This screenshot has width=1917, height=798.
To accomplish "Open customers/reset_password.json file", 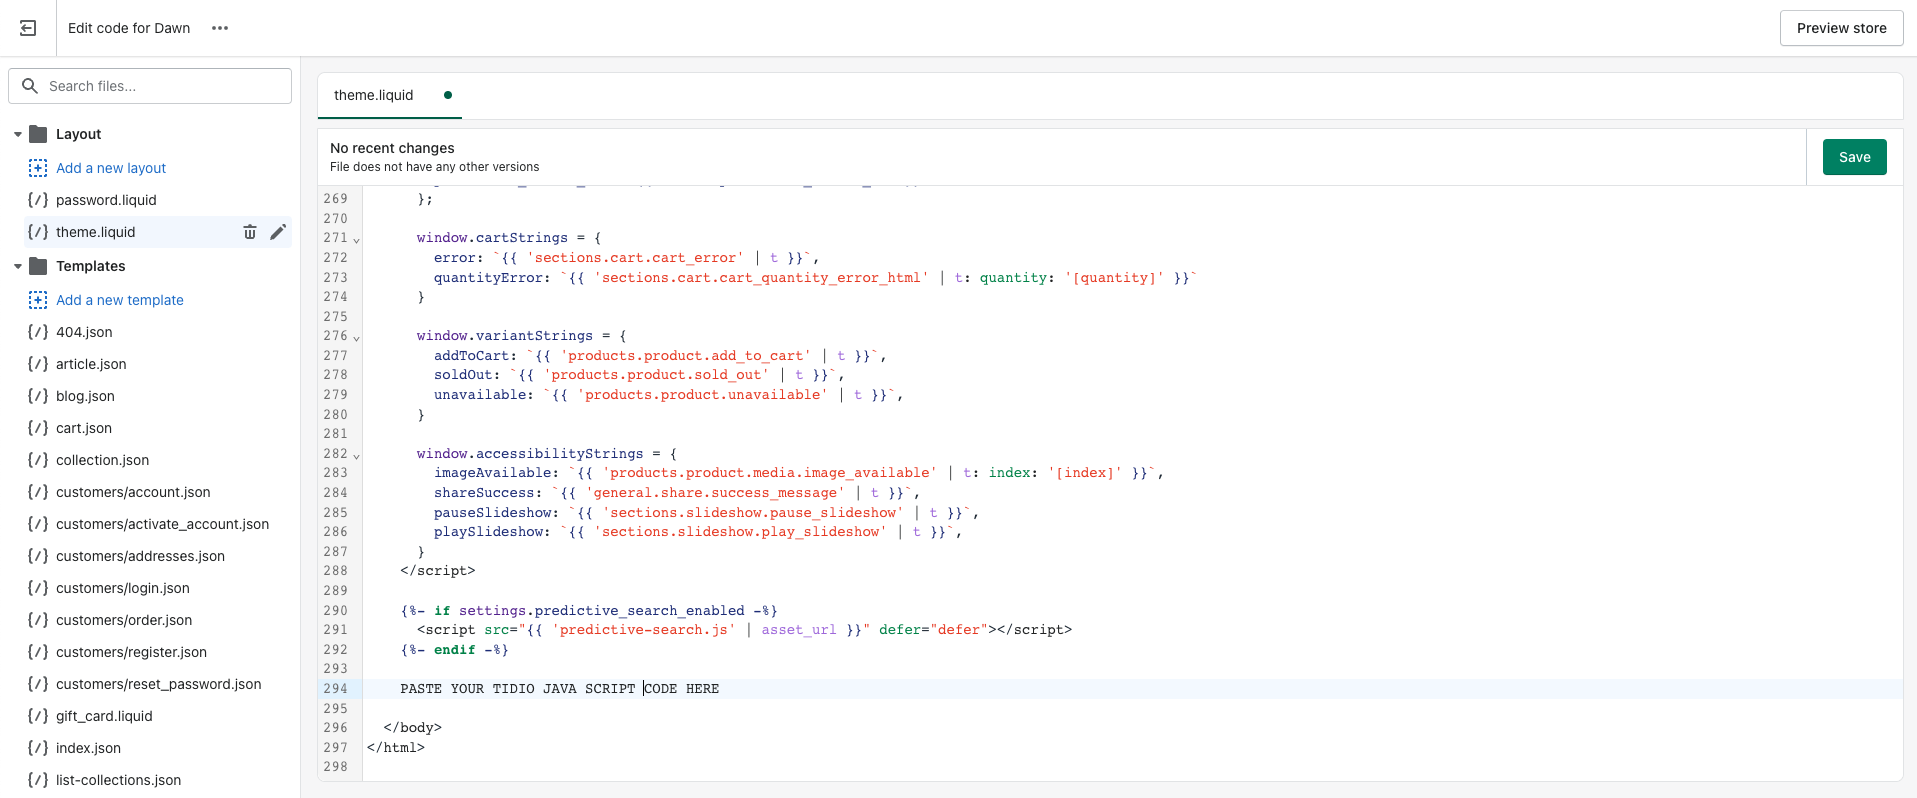I will tap(158, 684).
